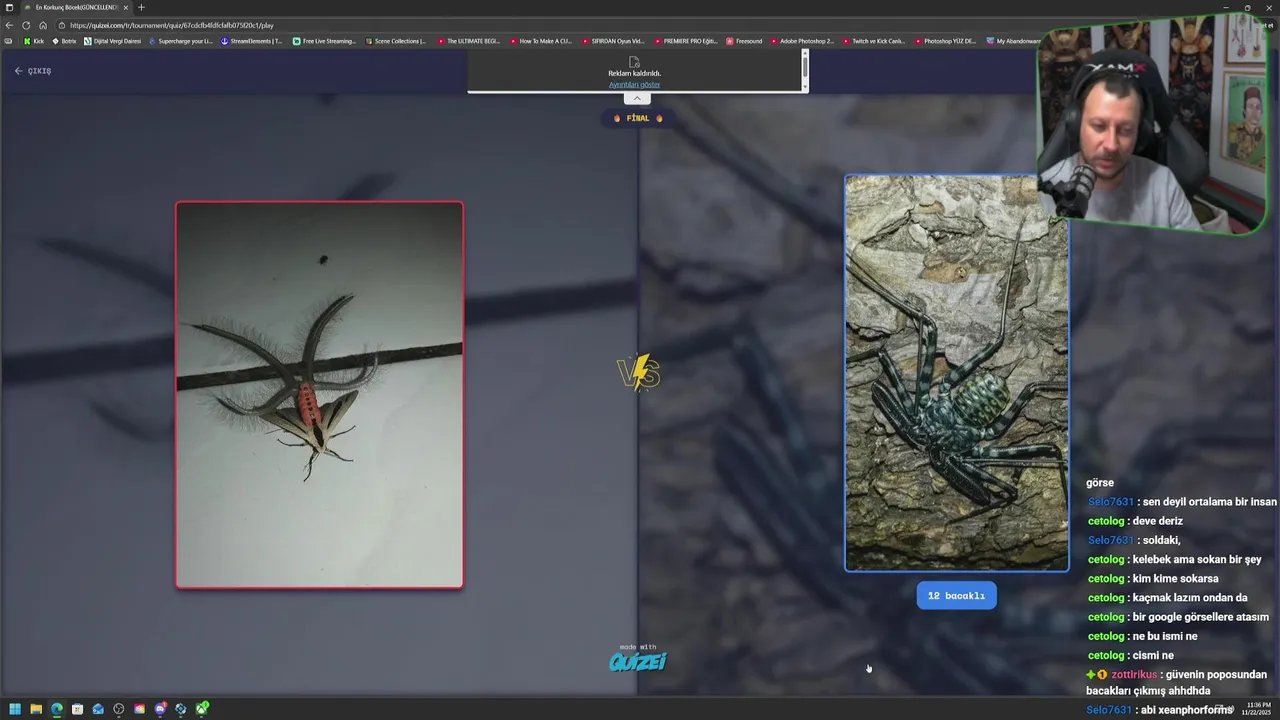
Task: Open the 'Supercharge your Li...' bookmark
Action: coord(180,41)
